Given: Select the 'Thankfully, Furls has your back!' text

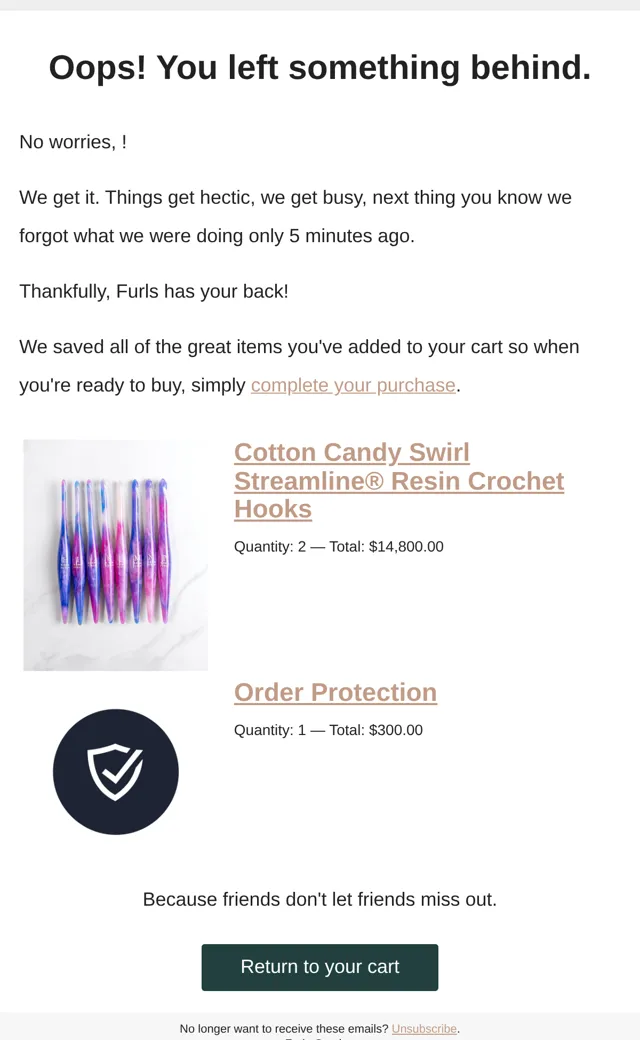Looking at the screenshot, I should (154, 292).
